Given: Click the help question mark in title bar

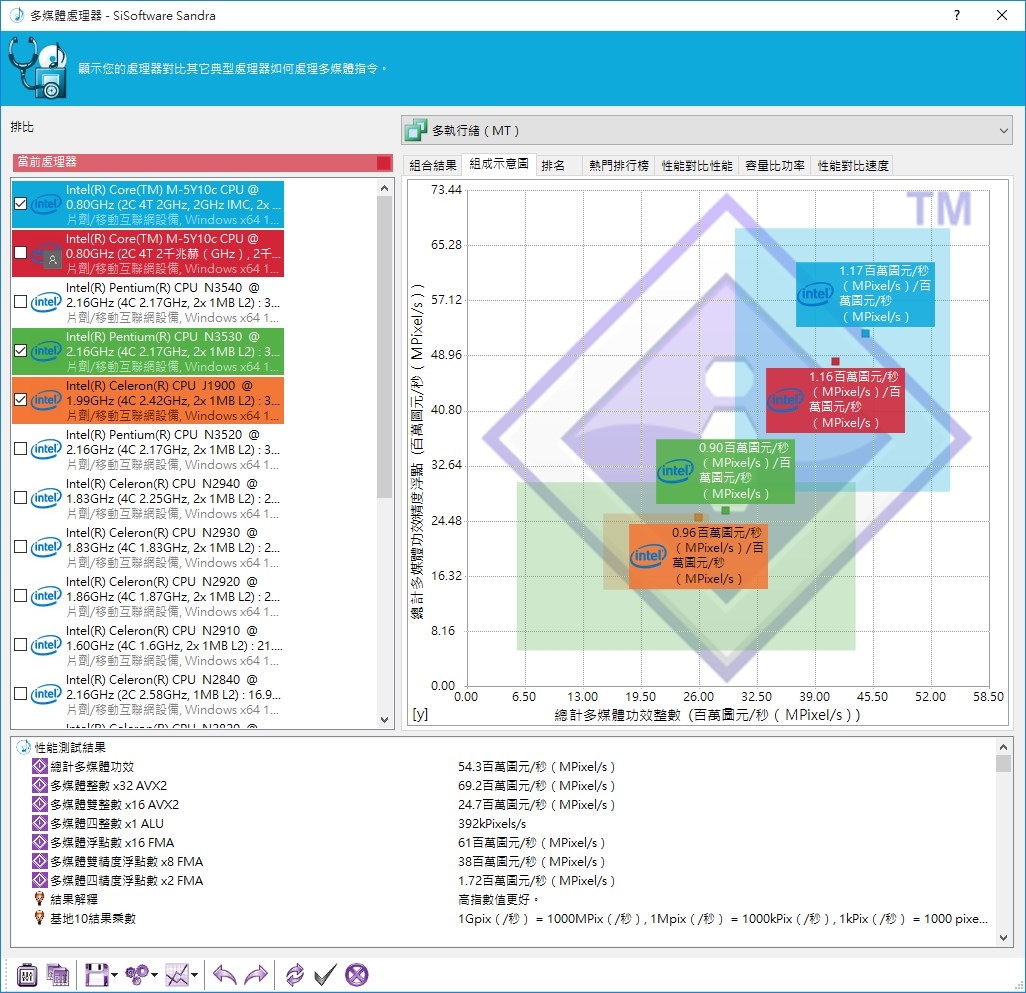Looking at the screenshot, I should click(957, 15).
